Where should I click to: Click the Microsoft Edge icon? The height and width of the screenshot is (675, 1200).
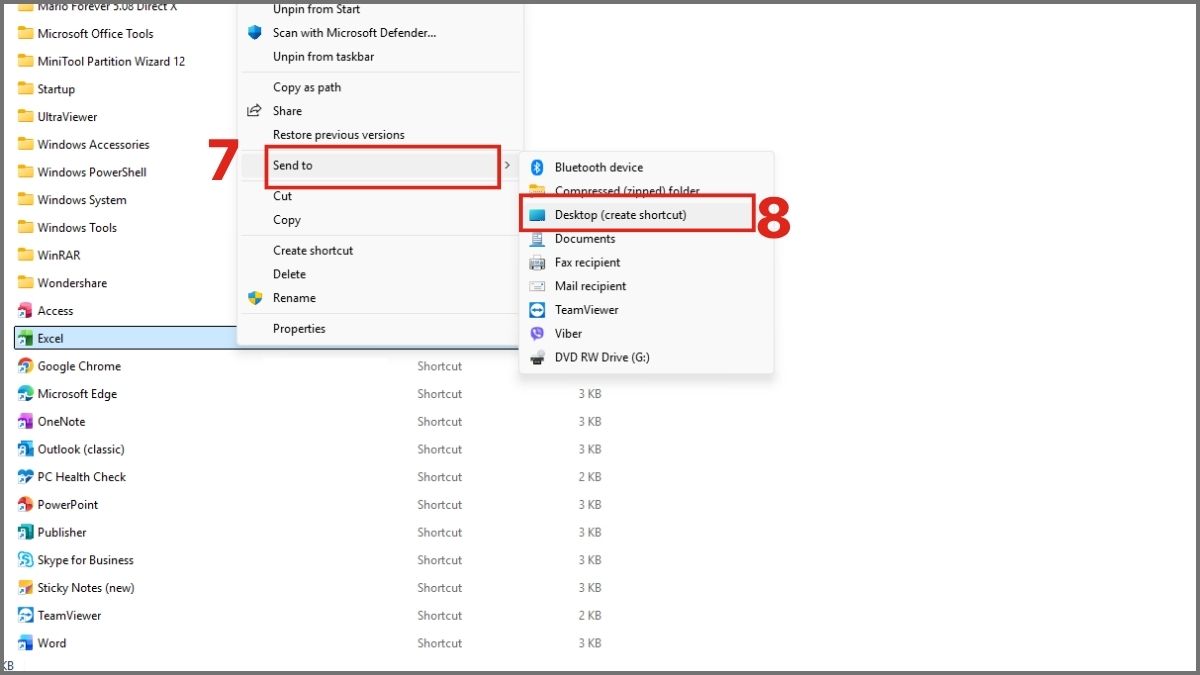pyautogui.click(x=26, y=394)
